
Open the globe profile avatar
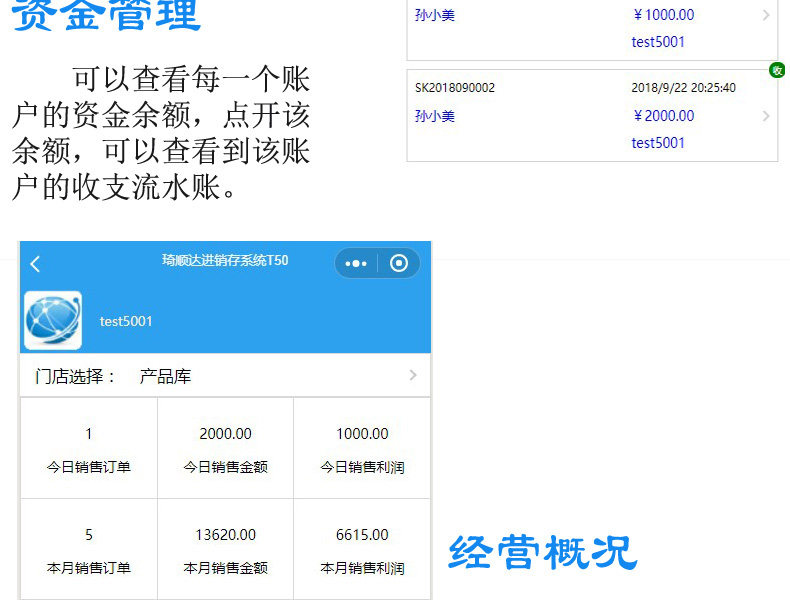[x=53, y=320]
